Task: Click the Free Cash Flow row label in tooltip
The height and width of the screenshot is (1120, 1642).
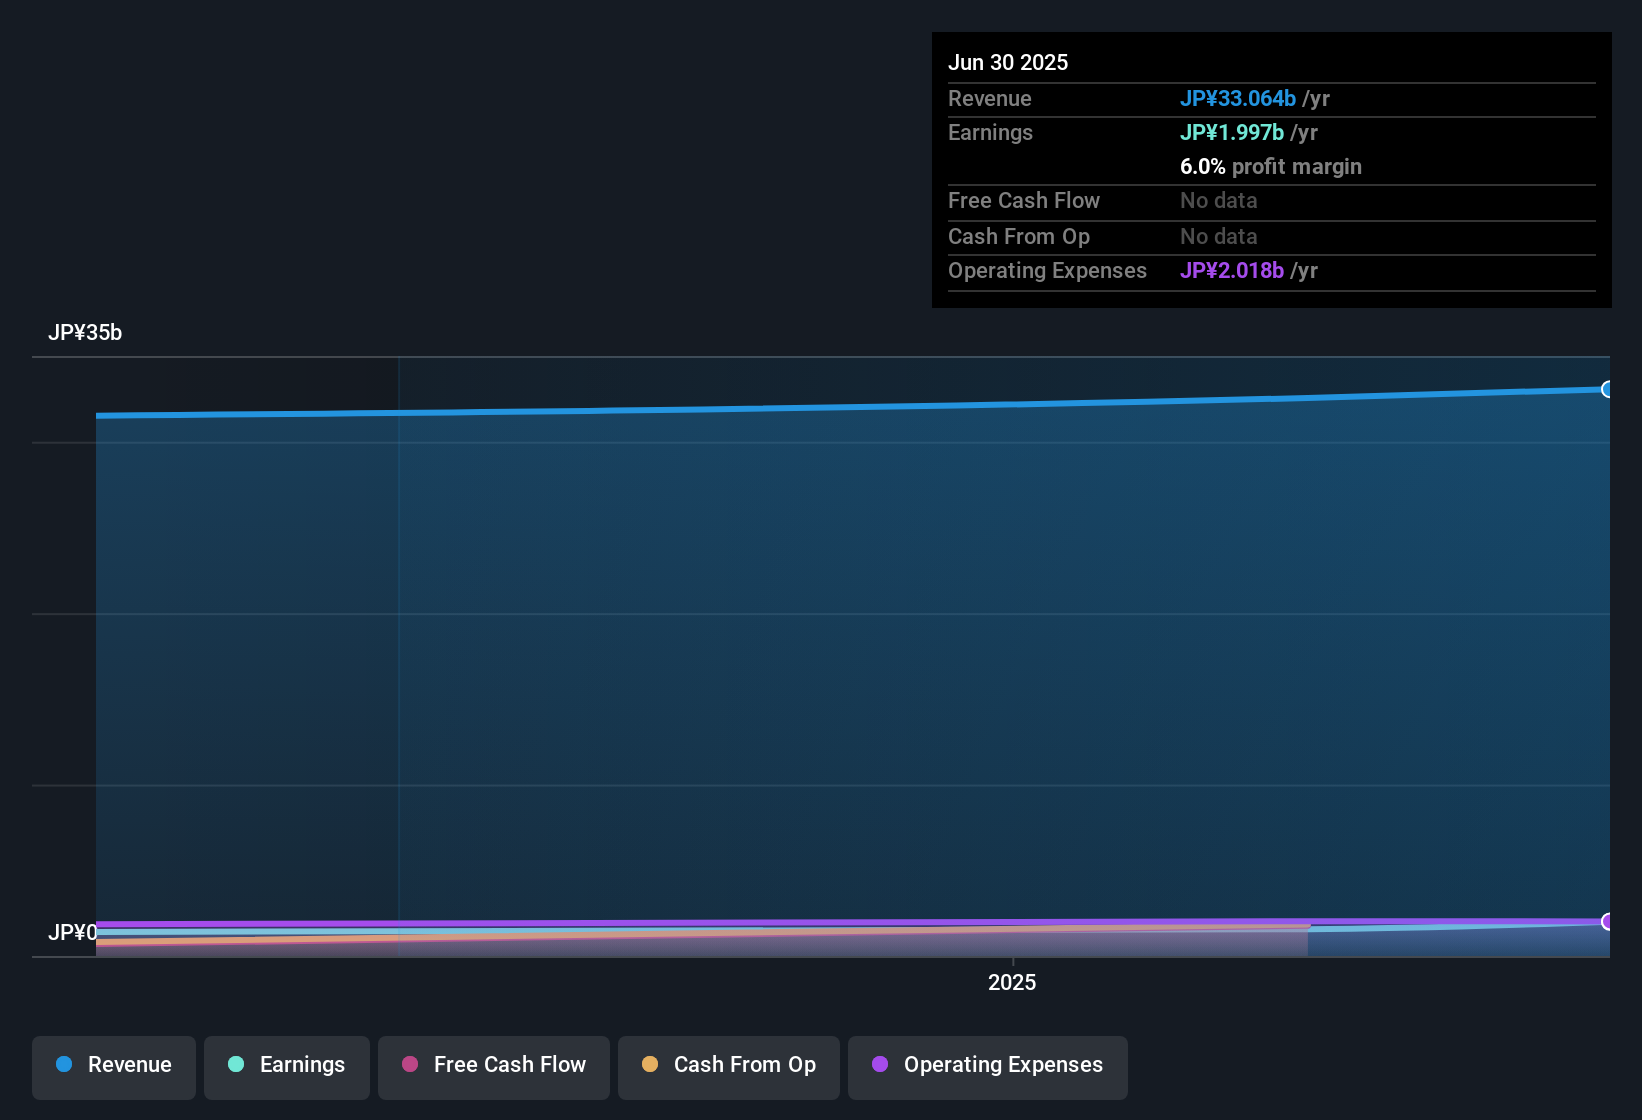Action: tap(1024, 200)
